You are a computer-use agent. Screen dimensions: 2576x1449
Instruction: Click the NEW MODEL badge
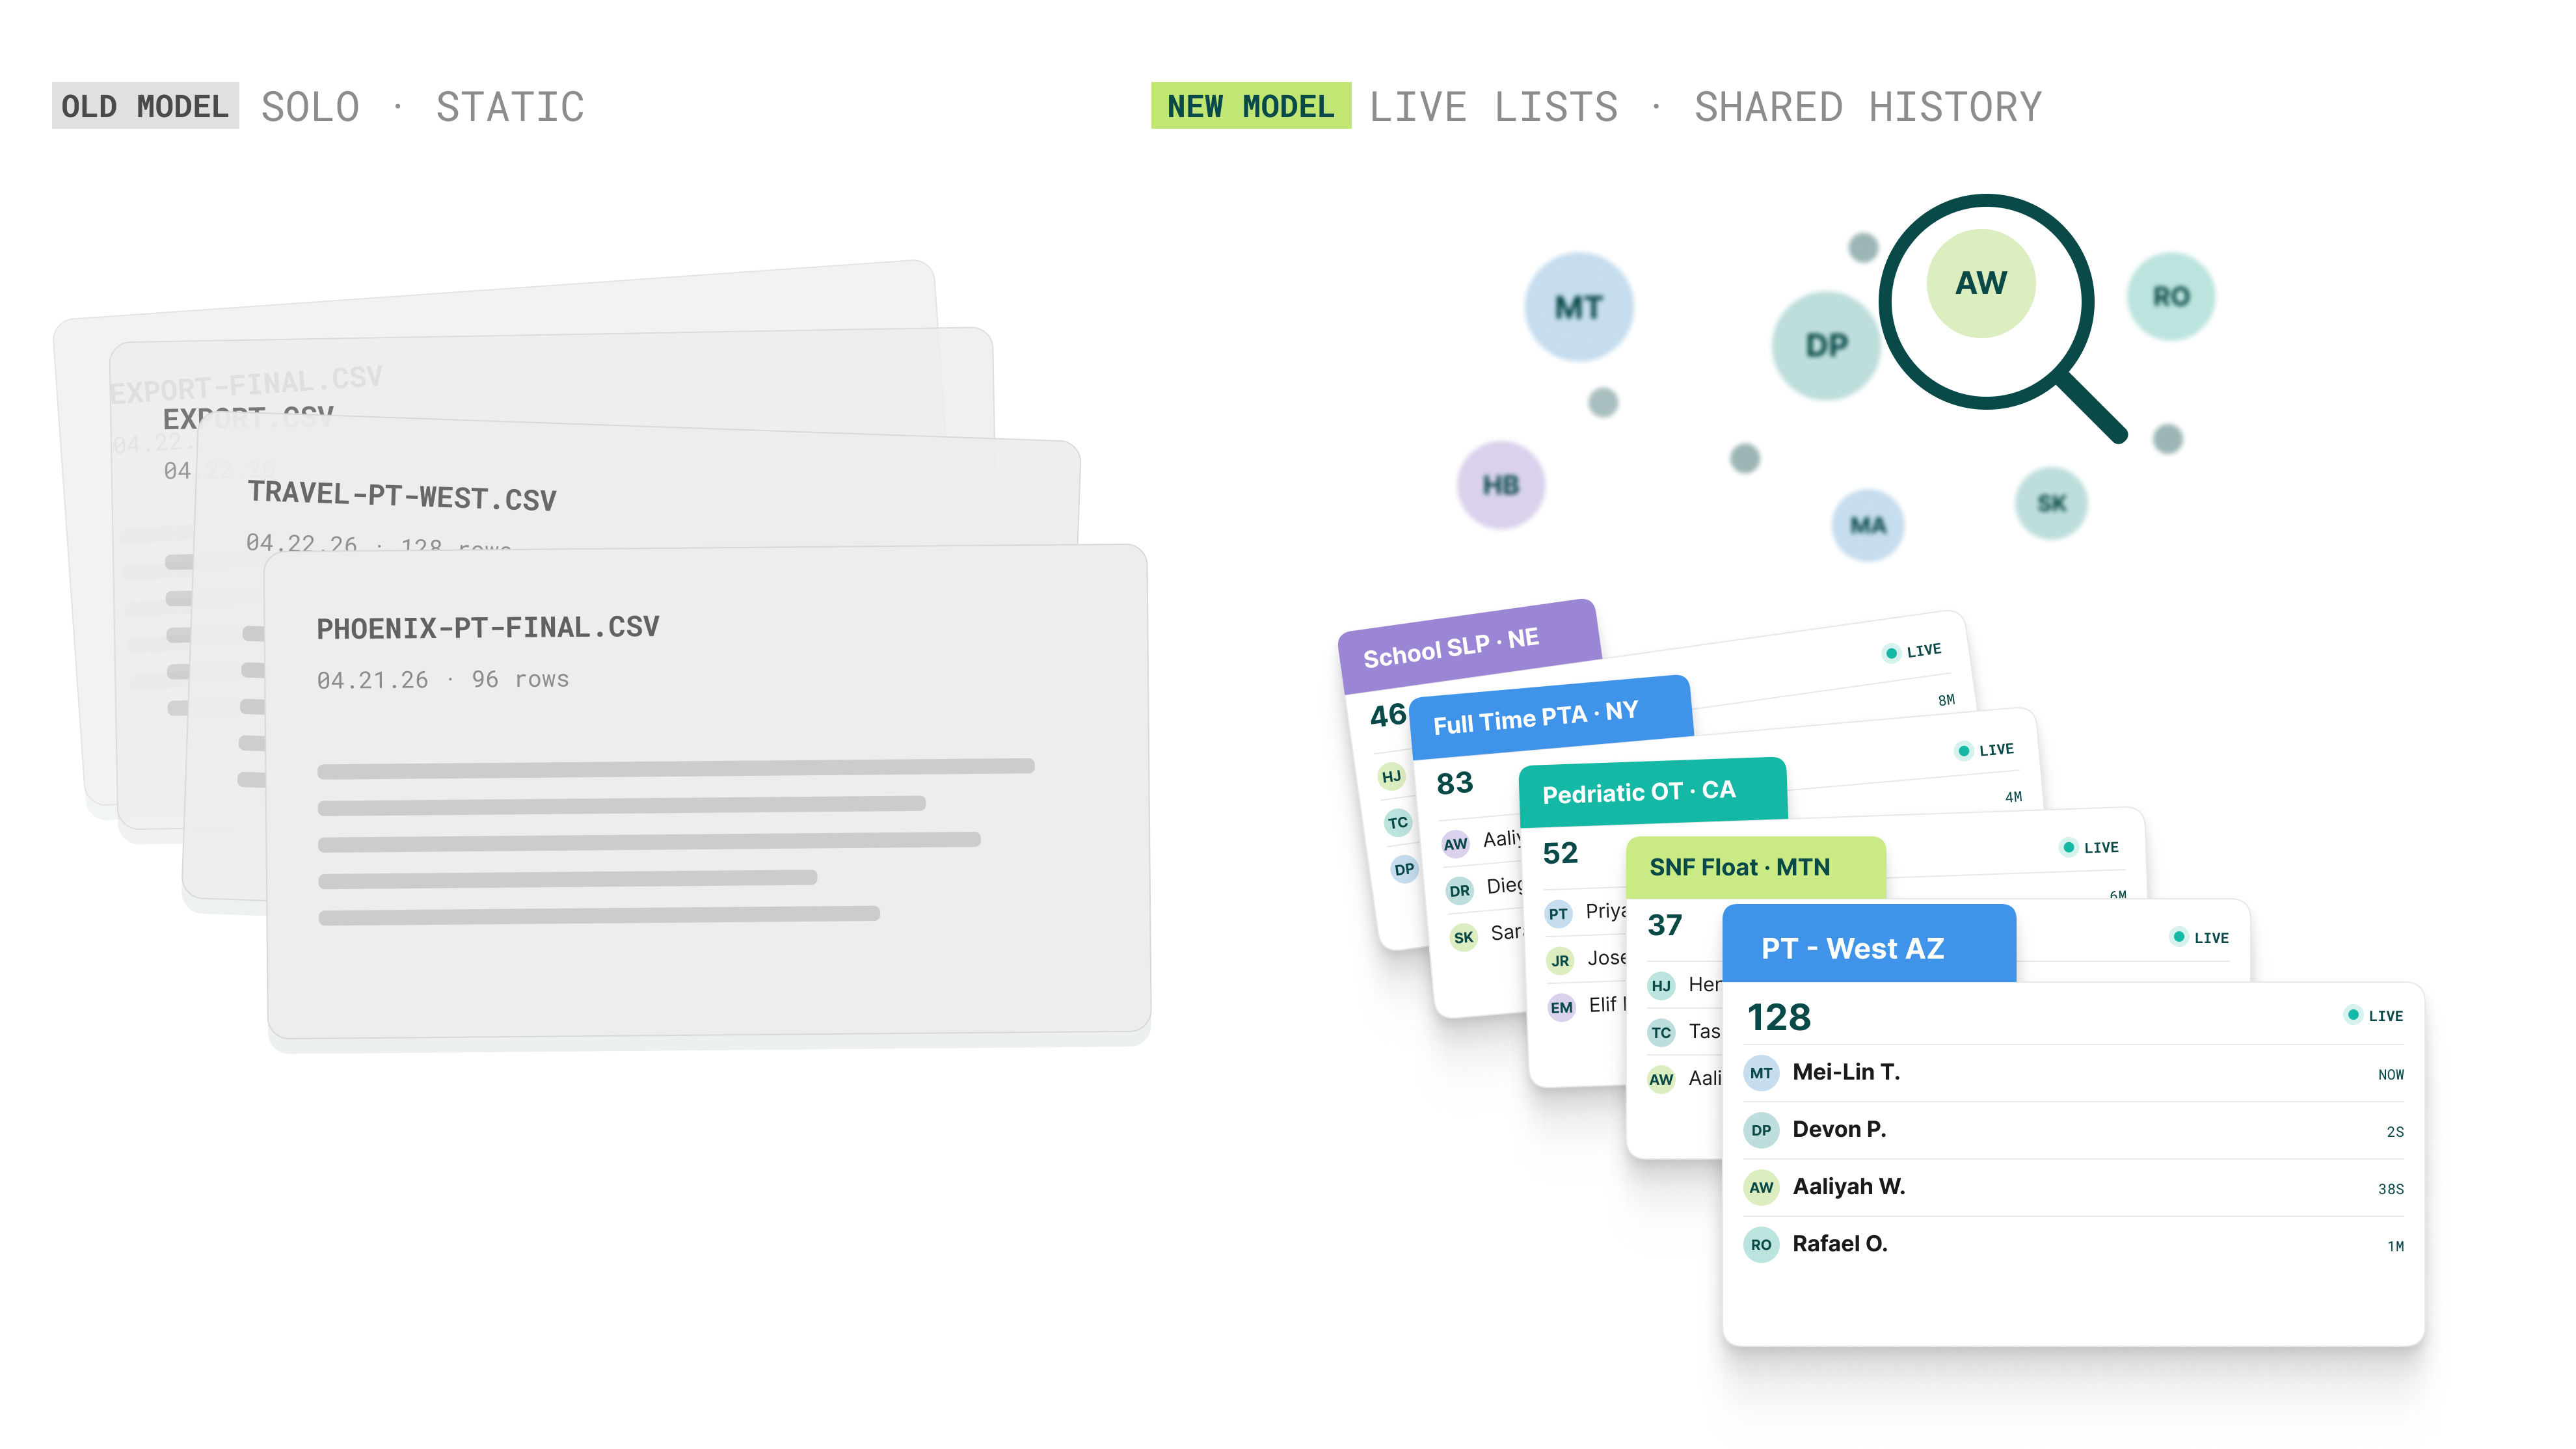(1250, 106)
